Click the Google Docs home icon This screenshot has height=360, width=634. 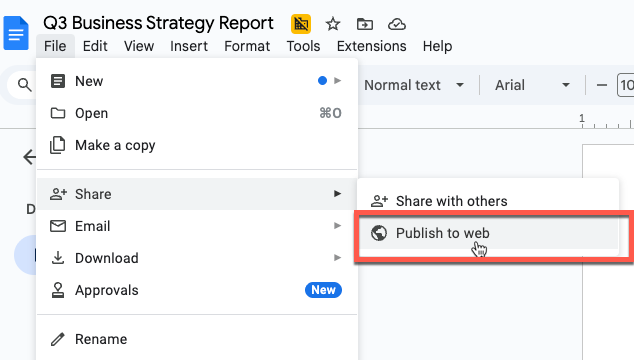[x=16, y=33]
